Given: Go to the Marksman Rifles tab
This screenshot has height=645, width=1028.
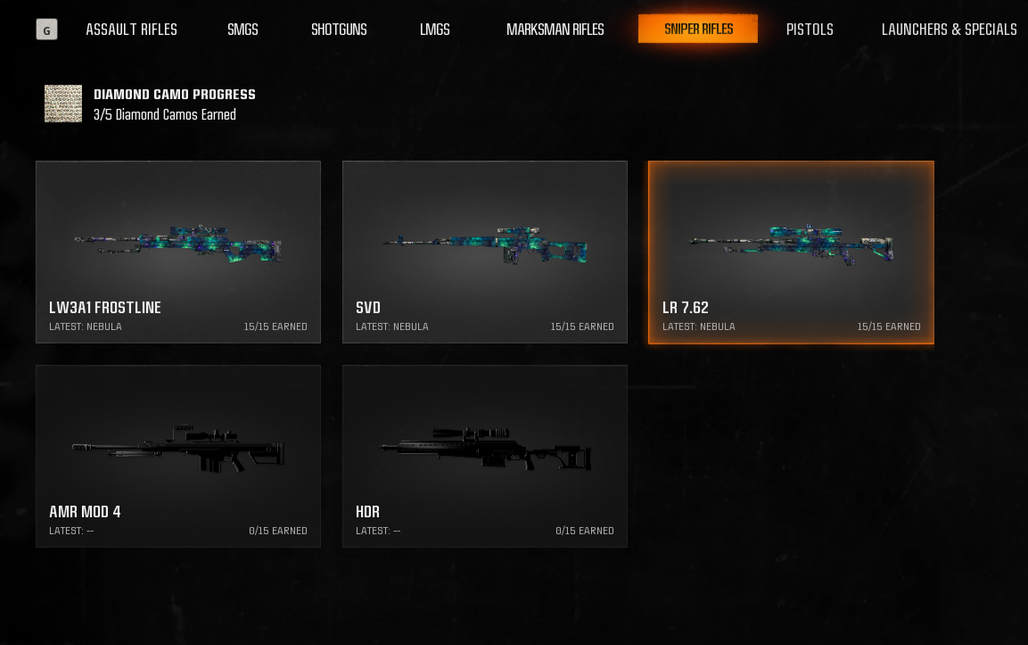Looking at the screenshot, I should (555, 29).
